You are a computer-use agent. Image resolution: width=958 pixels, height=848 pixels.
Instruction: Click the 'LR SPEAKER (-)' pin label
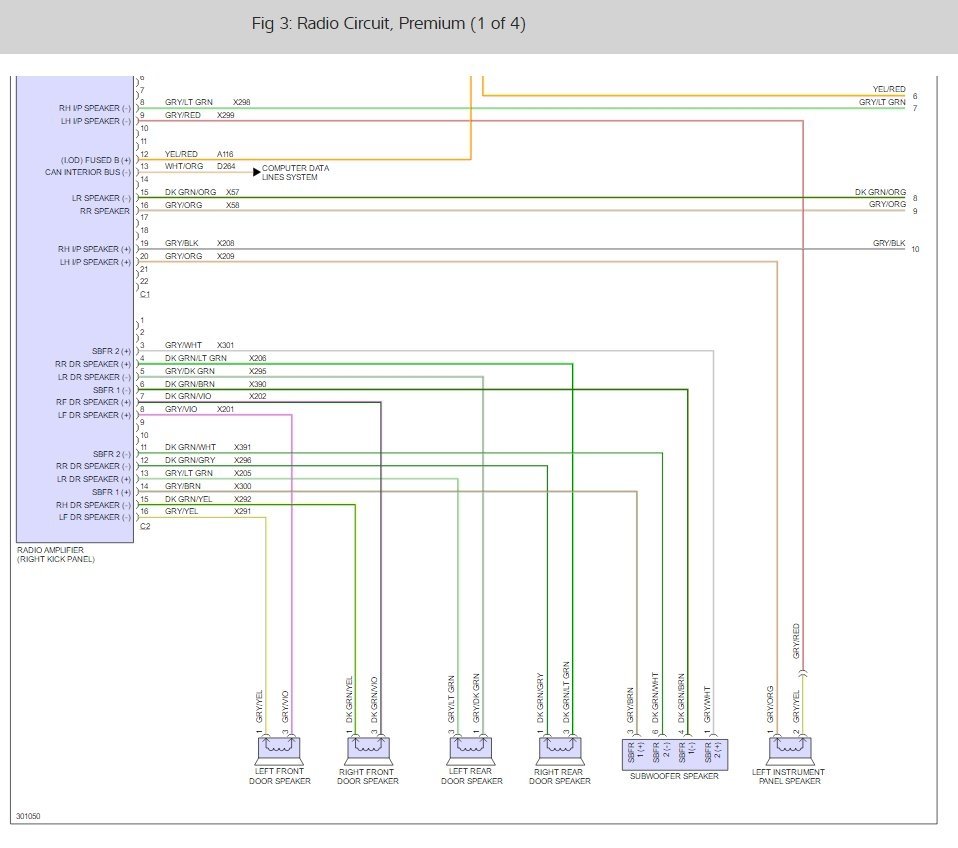coord(101,198)
